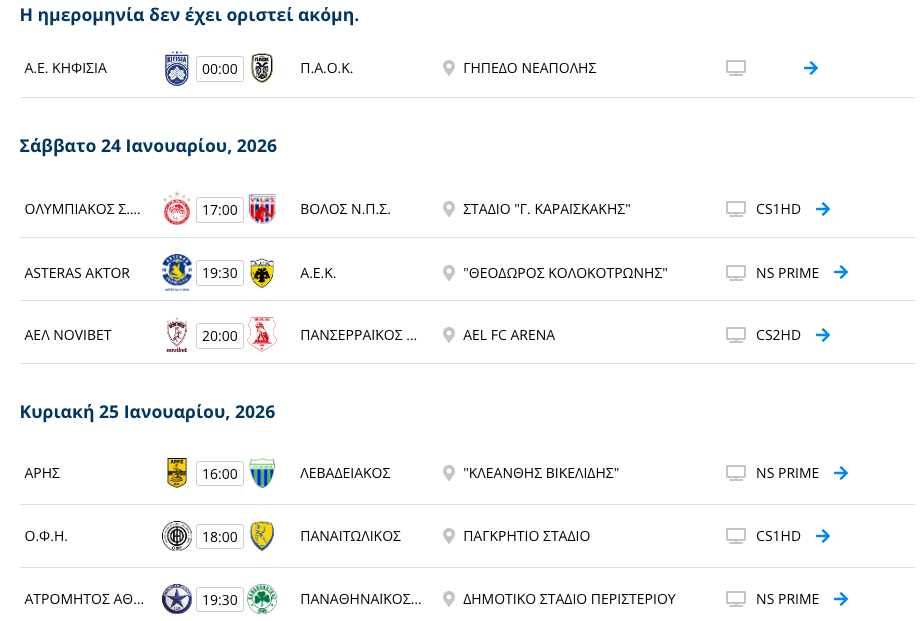Click the 20:00 kickoff time for ΑΕΛ Novibet
This screenshot has height=621, width=922.
(x=220, y=336)
